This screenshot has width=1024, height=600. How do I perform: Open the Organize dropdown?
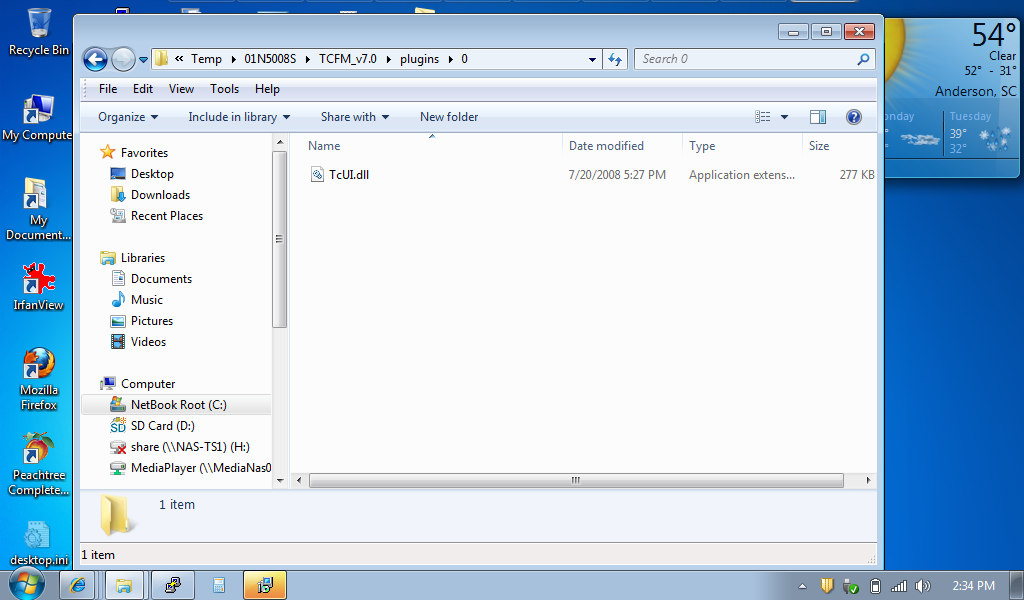pyautogui.click(x=128, y=117)
